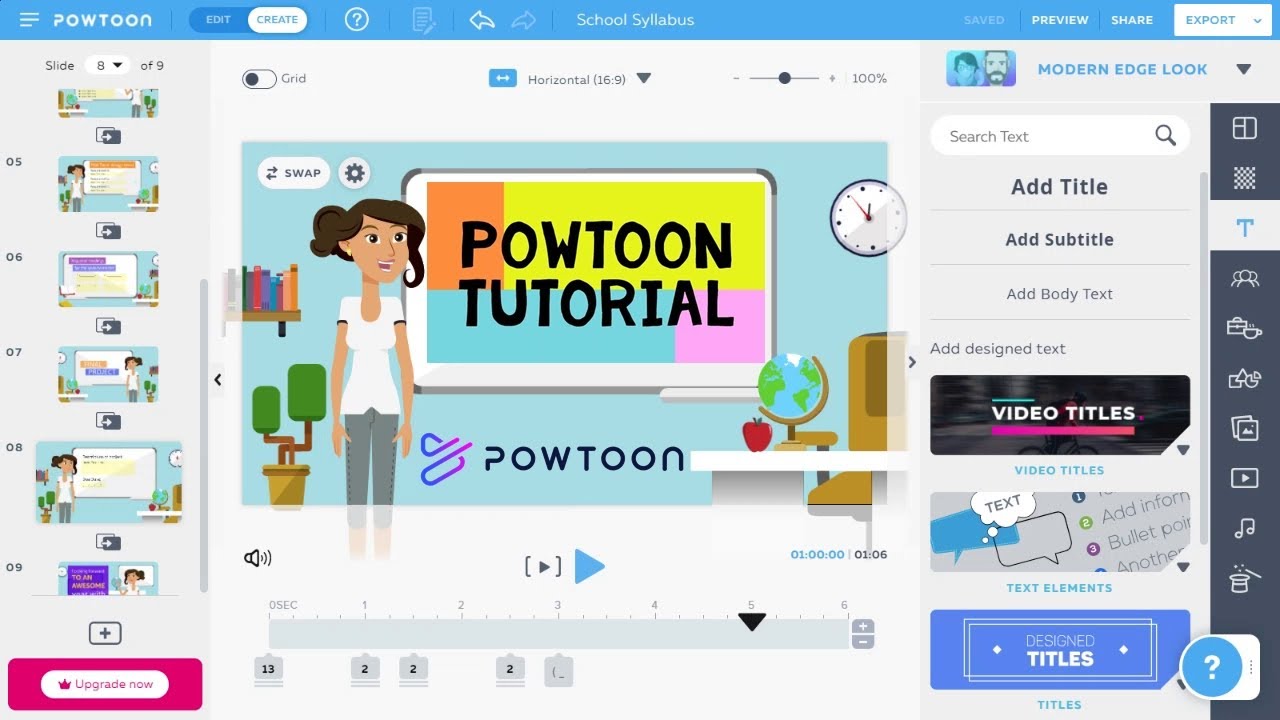Open scene settings gear icon
Image resolution: width=1280 pixels, height=720 pixels.
tap(355, 173)
